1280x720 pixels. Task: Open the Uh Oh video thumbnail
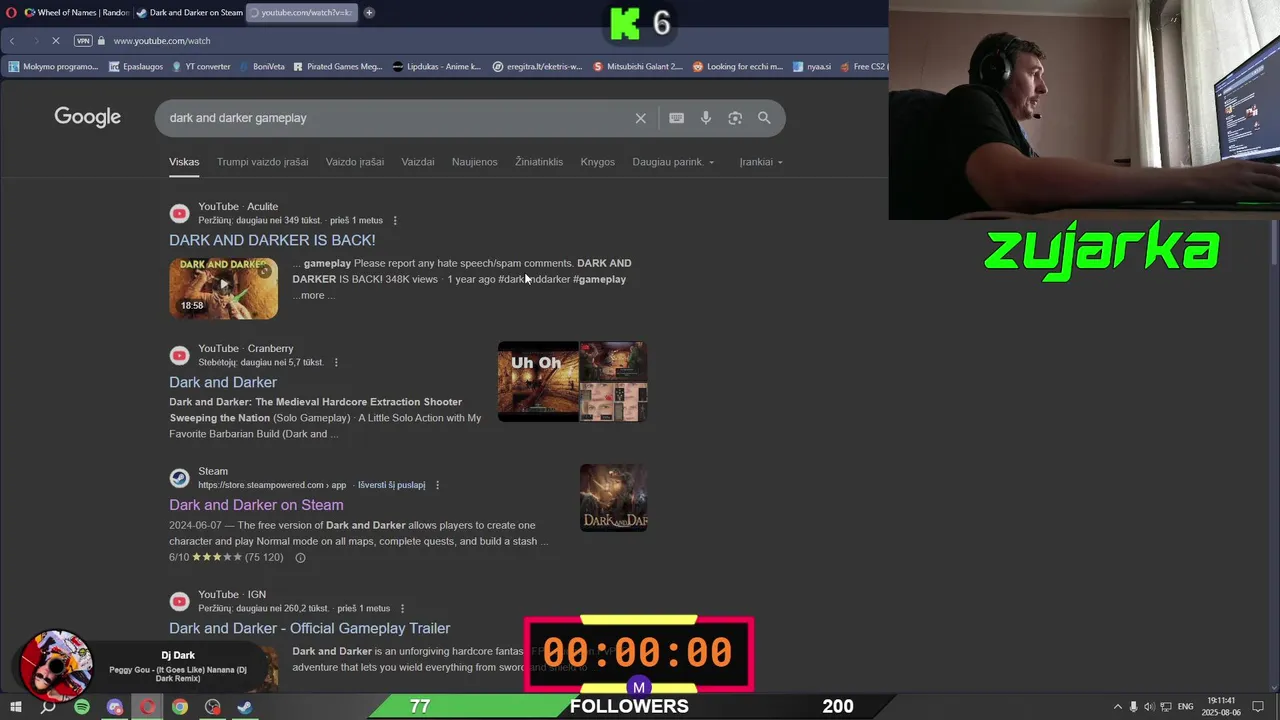click(538, 381)
